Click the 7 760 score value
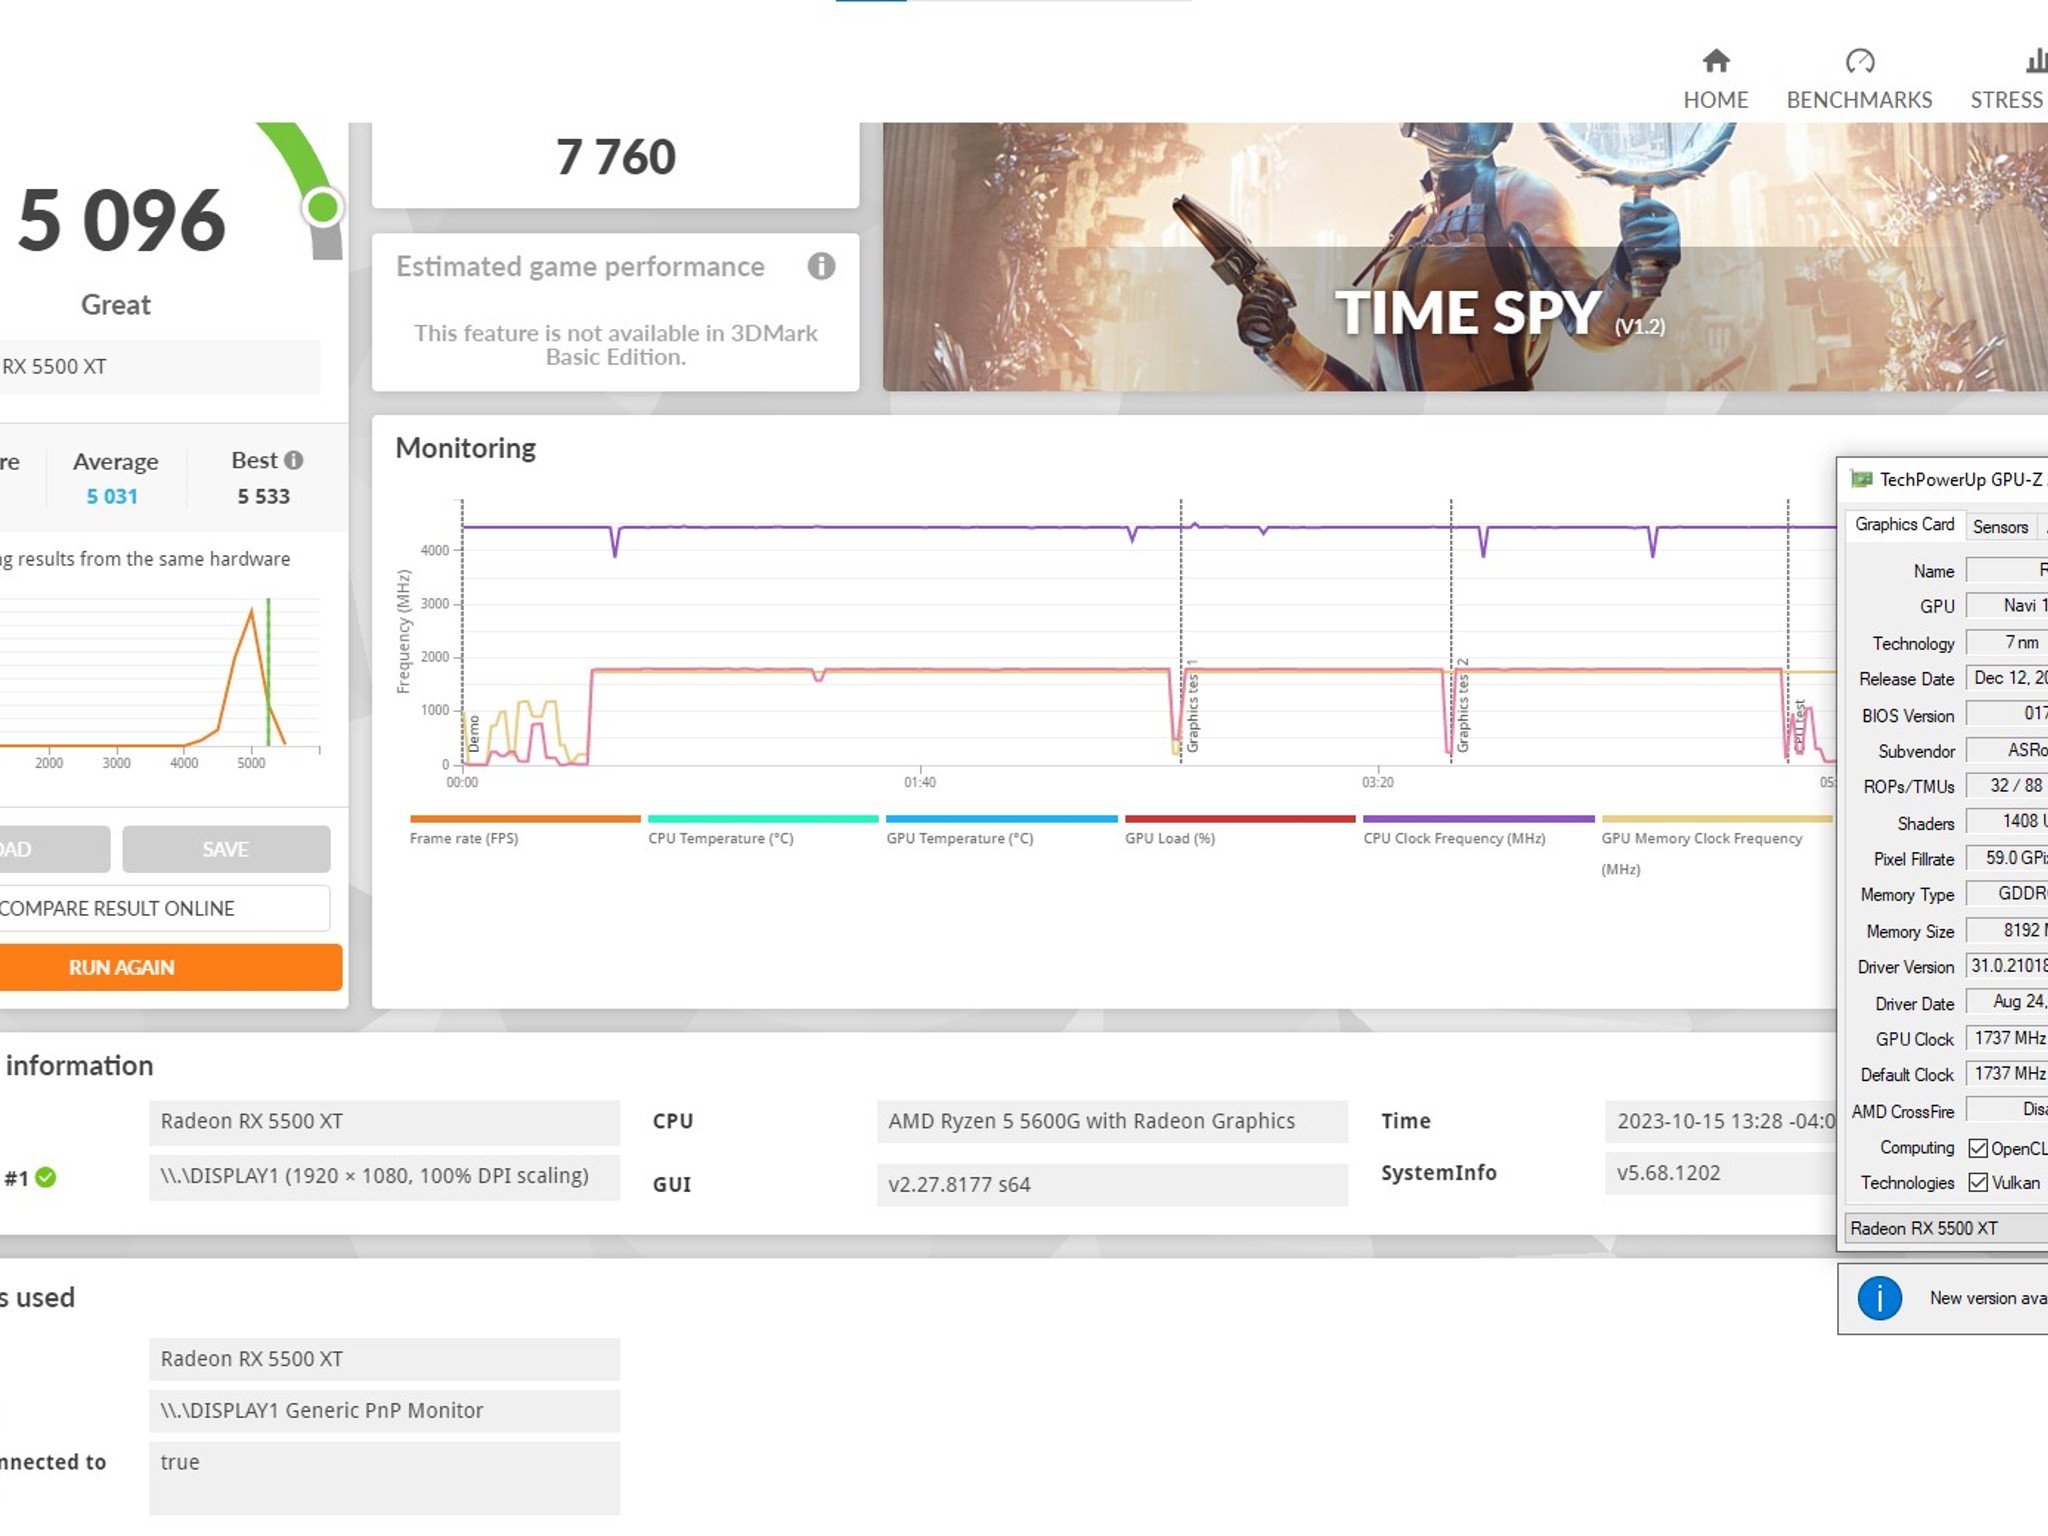The height and width of the screenshot is (1536, 2048). (616, 157)
